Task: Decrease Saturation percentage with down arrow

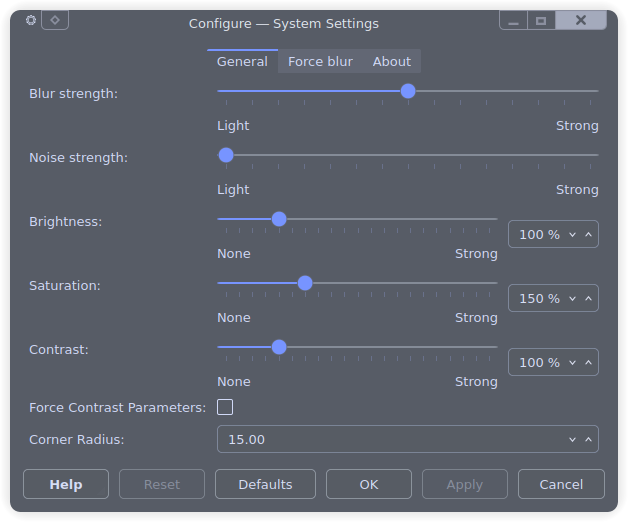Action: click(572, 298)
